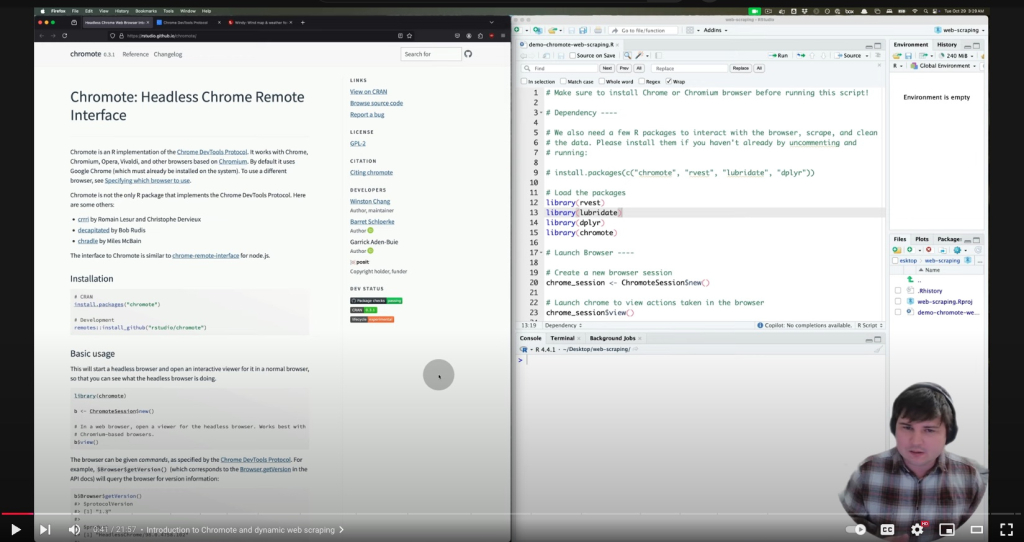
Task: Bookmark this page with the star icon
Action: 409,35
